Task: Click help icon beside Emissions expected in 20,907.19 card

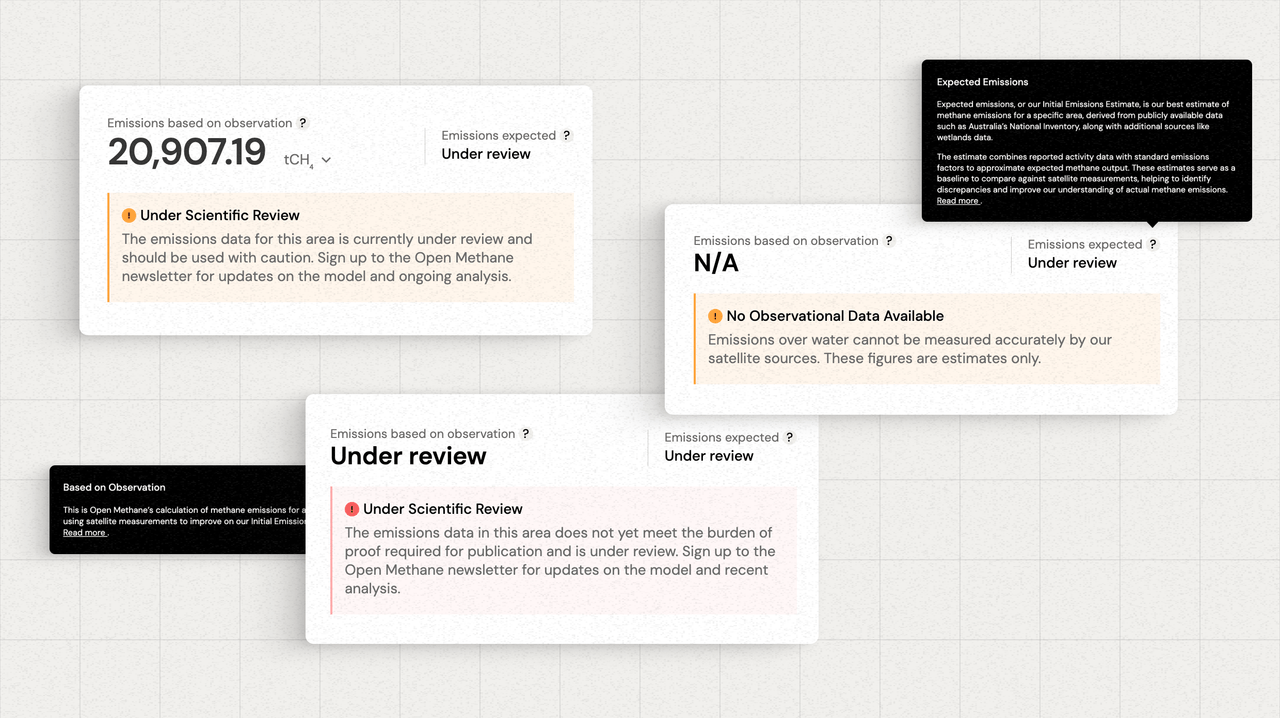Action: [x=567, y=135]
